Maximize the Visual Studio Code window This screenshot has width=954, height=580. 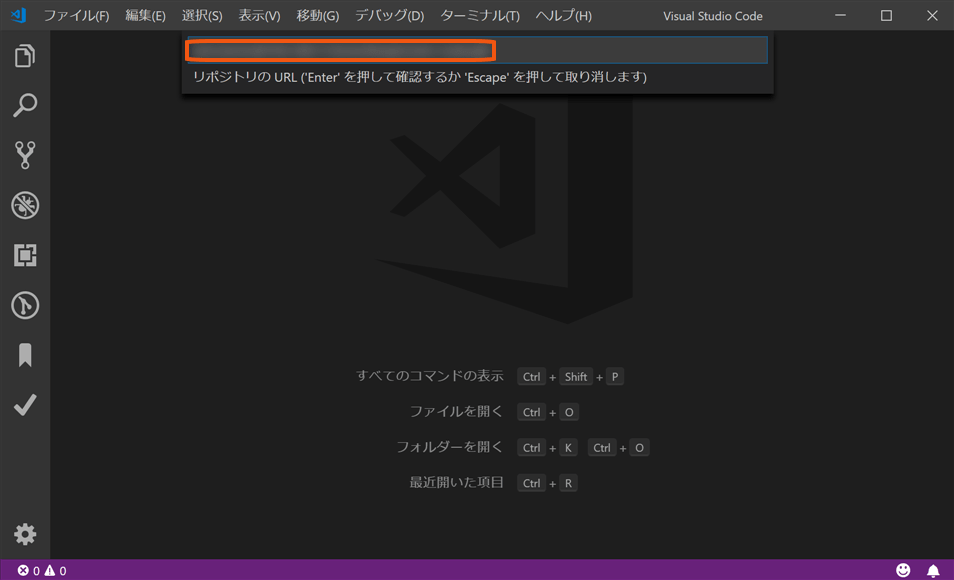click(886, 15)
